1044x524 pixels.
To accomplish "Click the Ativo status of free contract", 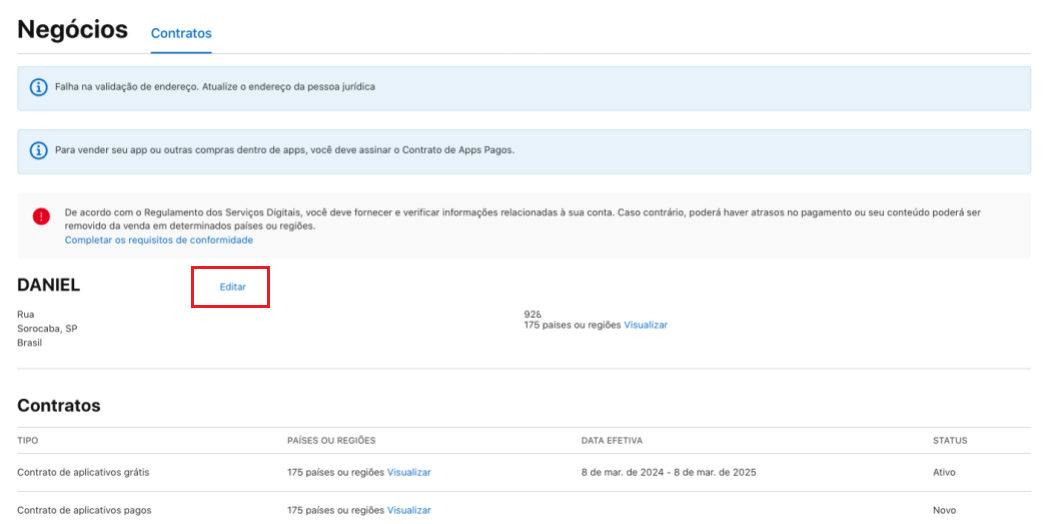I will point(944,472).
